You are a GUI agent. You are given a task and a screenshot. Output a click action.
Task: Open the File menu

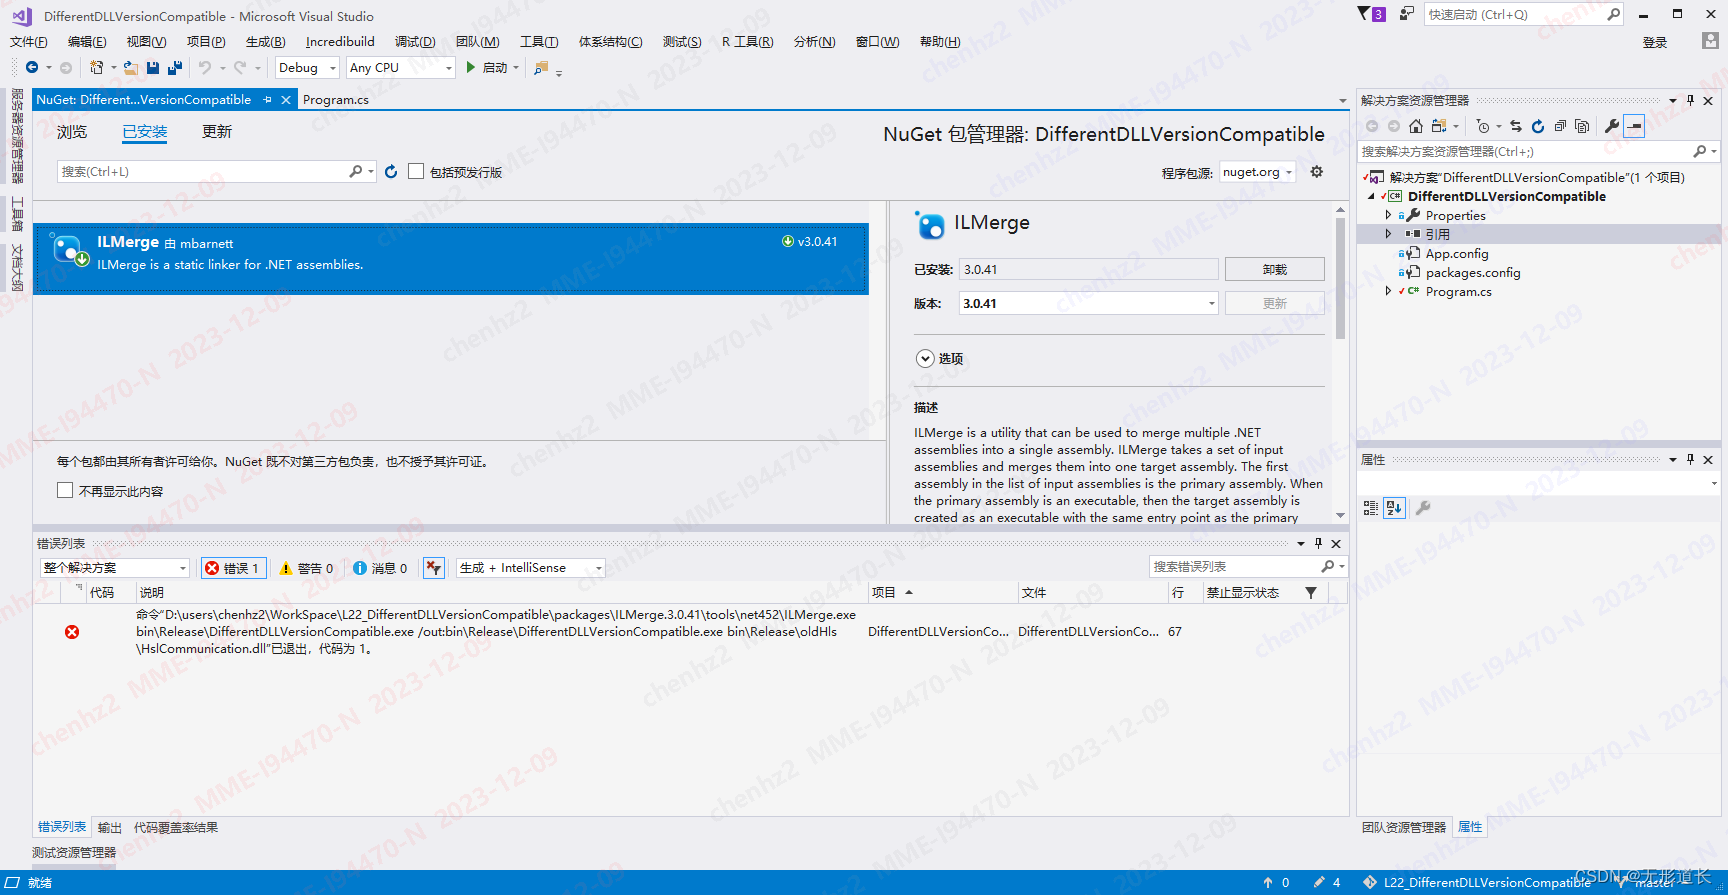coord(29,42)
